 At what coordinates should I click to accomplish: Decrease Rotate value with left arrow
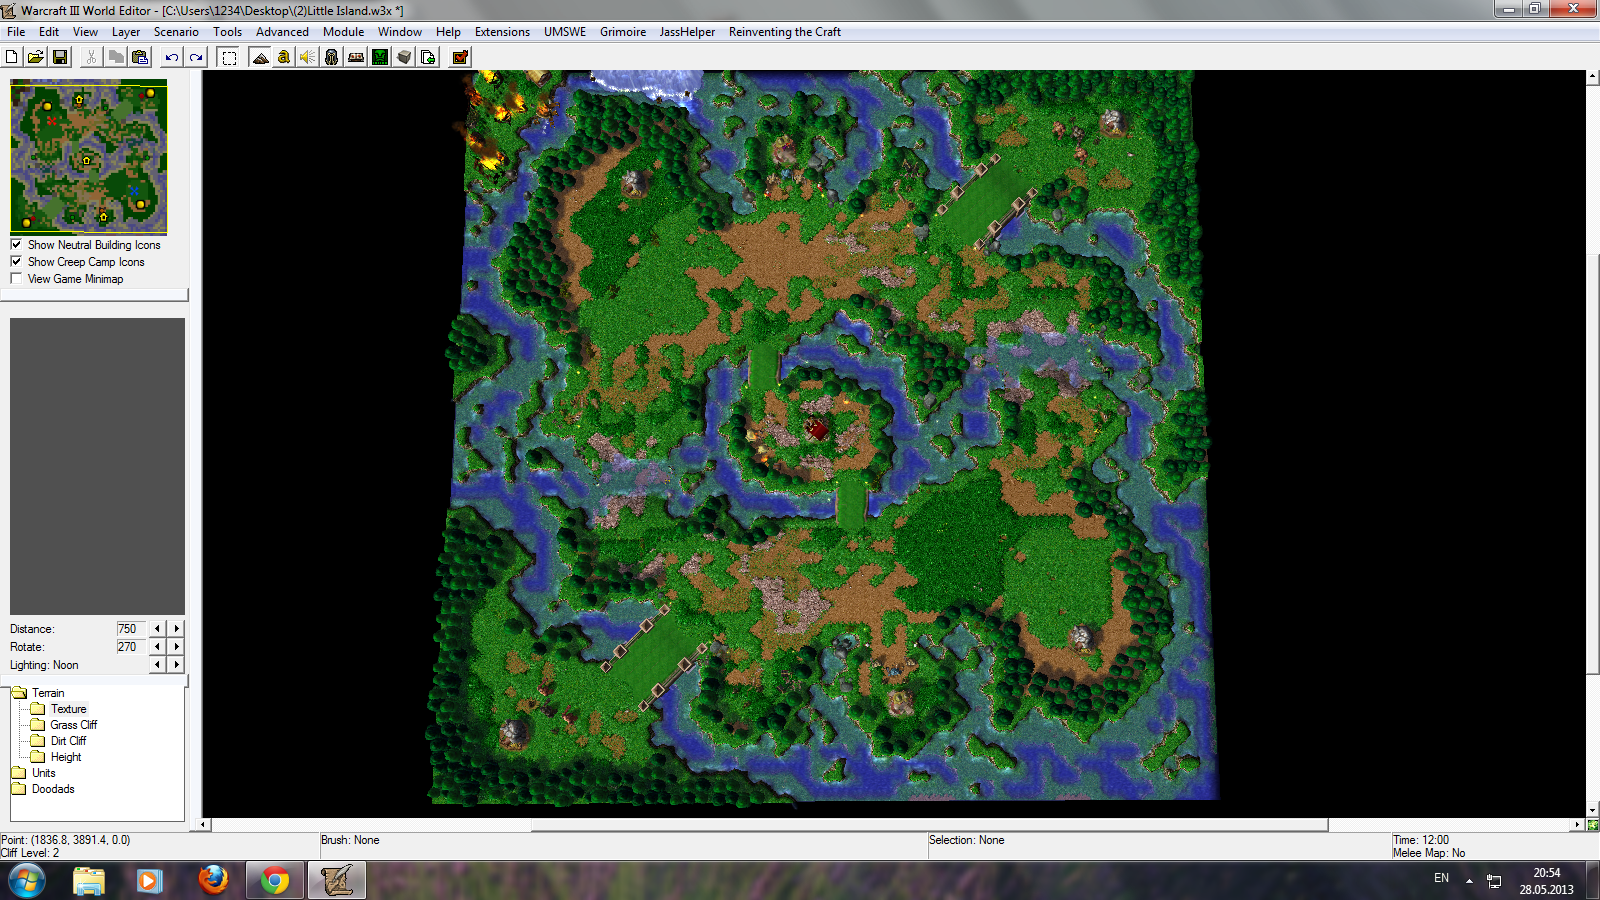(x=157, y=646)
